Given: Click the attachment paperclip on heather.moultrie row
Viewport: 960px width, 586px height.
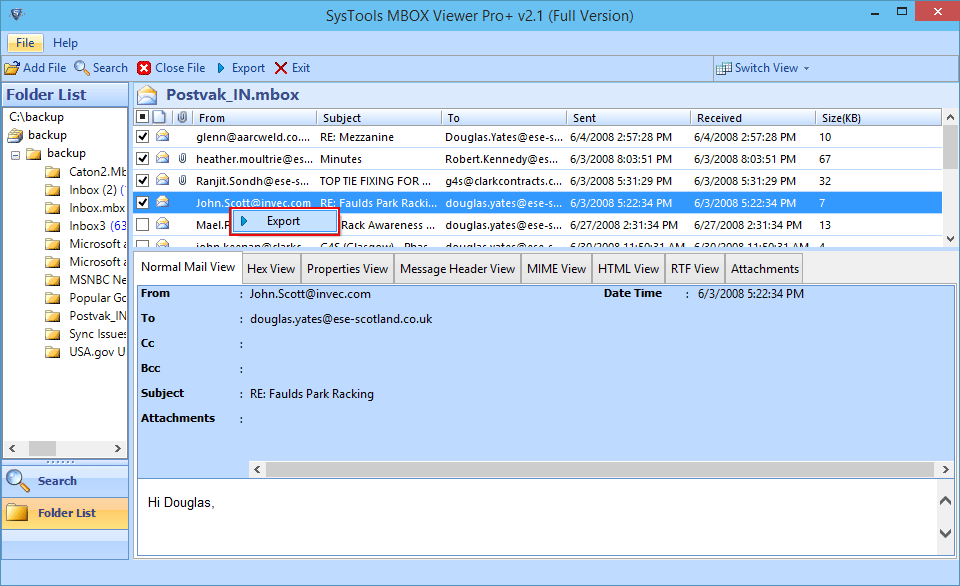Looking at the screenshot, I should click(182, 159).
